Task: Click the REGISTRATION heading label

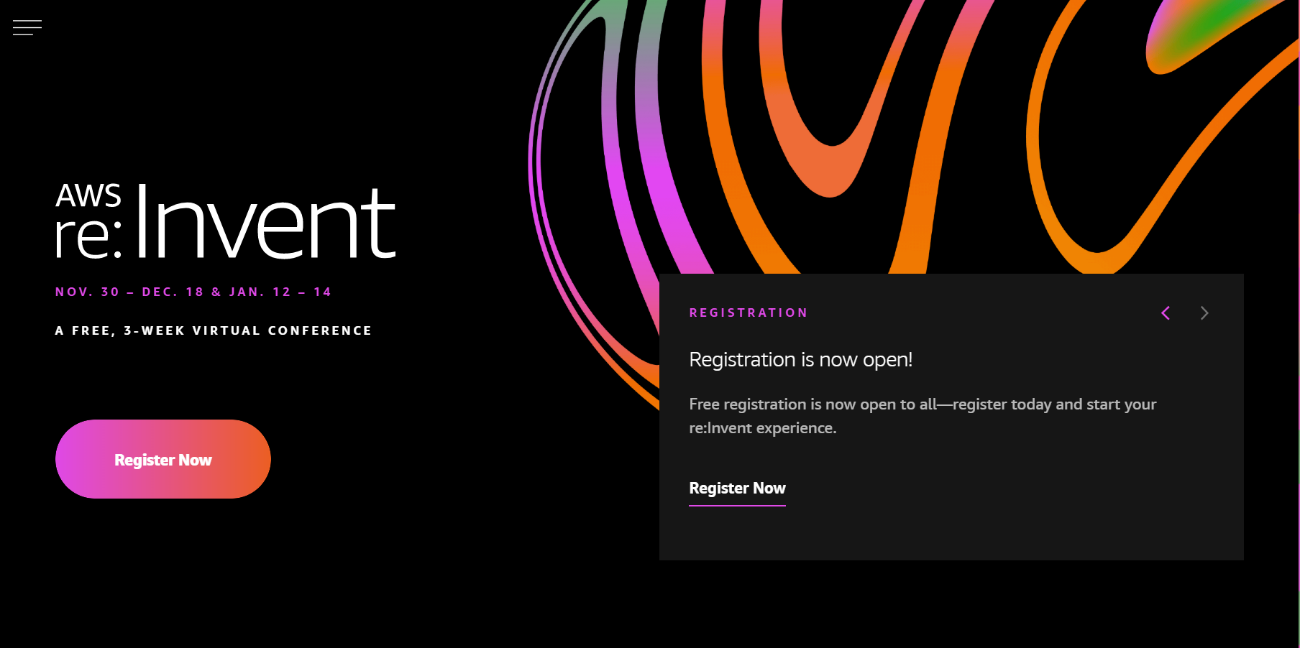Action: click(x=748, y=313)
